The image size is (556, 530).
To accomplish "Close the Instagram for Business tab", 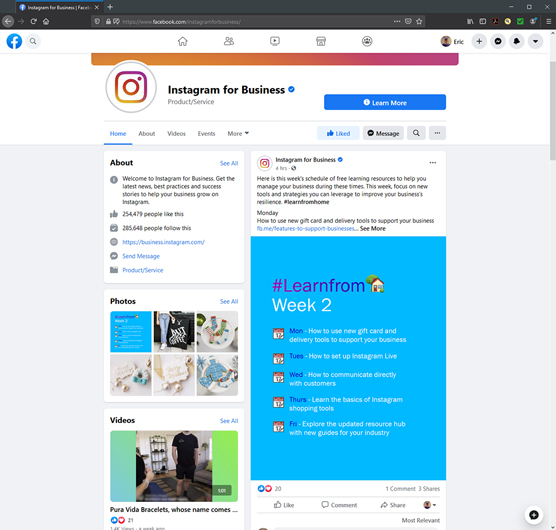I will click(x=96, y=7).
